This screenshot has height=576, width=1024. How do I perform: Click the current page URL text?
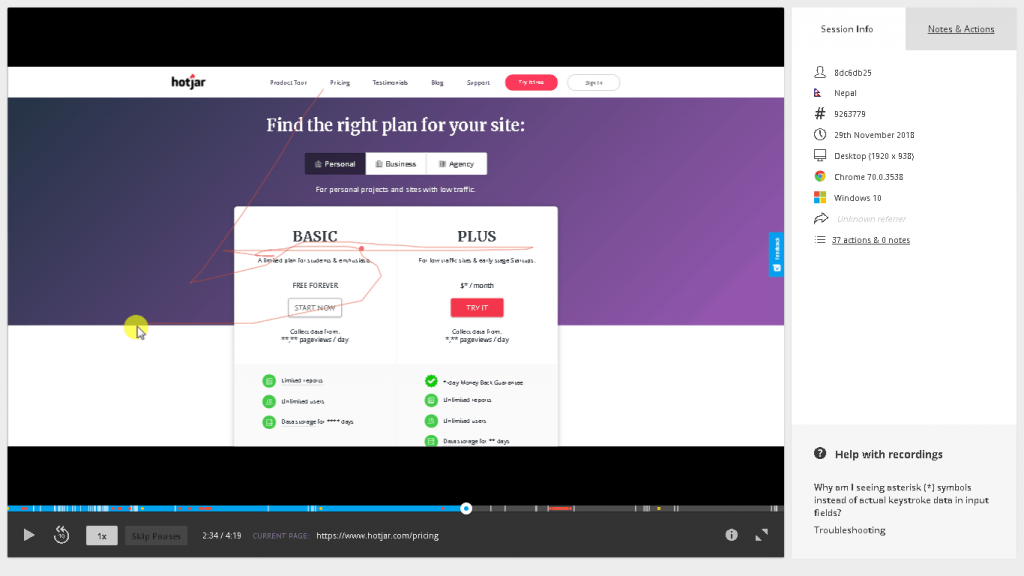[377, 536]
